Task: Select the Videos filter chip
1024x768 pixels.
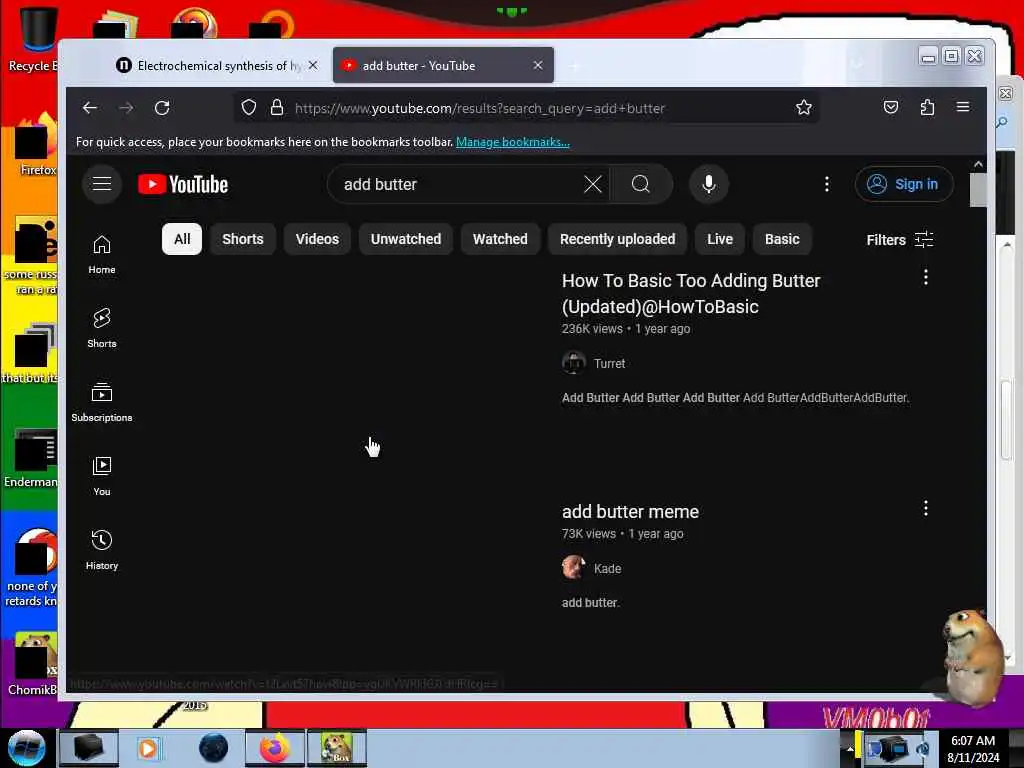Action: [x=317, y=239]
